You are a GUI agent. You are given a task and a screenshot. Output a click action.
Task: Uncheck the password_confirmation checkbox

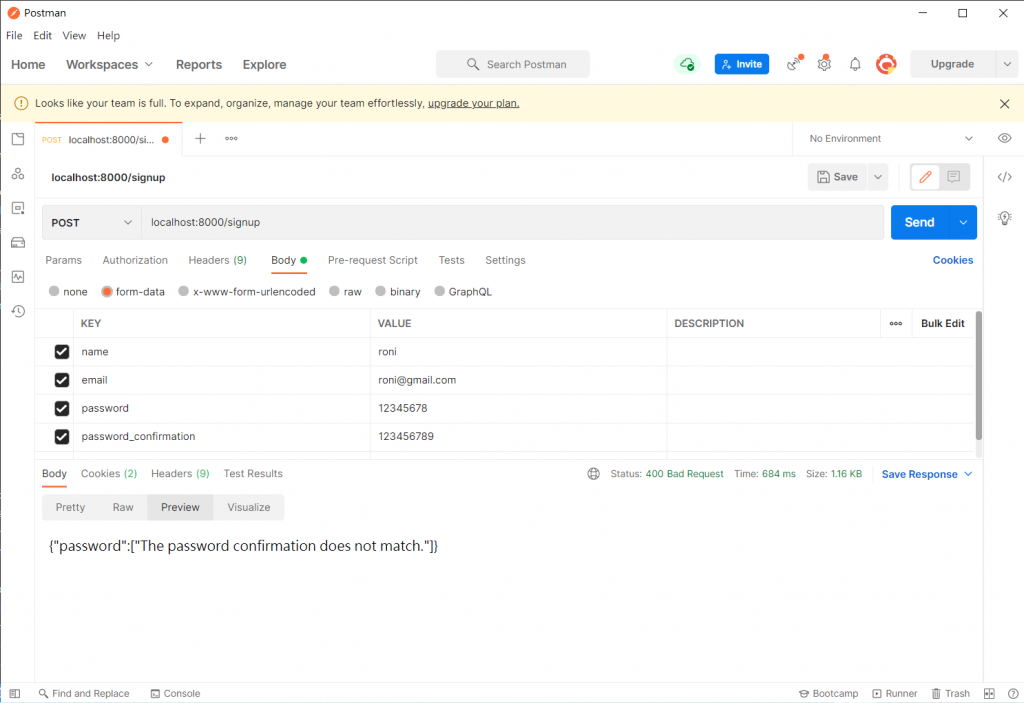pos(62,436)
